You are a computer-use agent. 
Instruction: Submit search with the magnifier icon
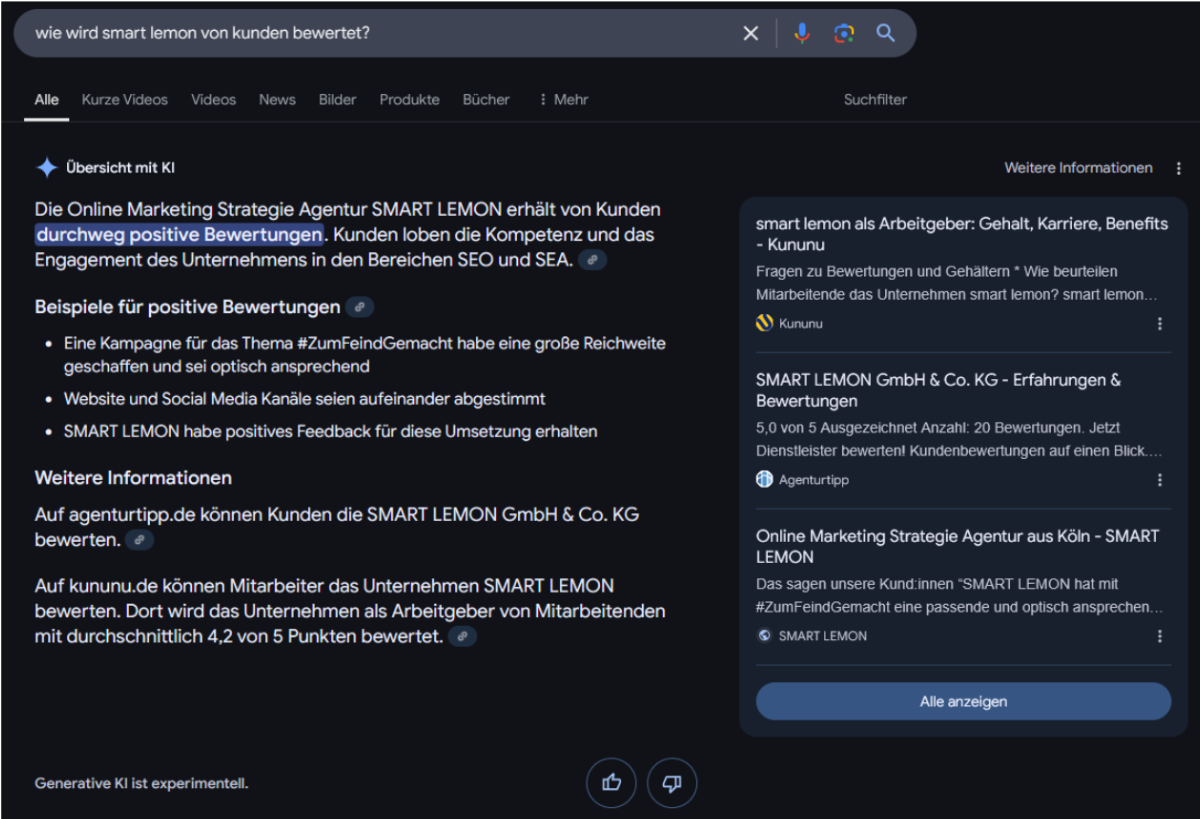point(885,33)
